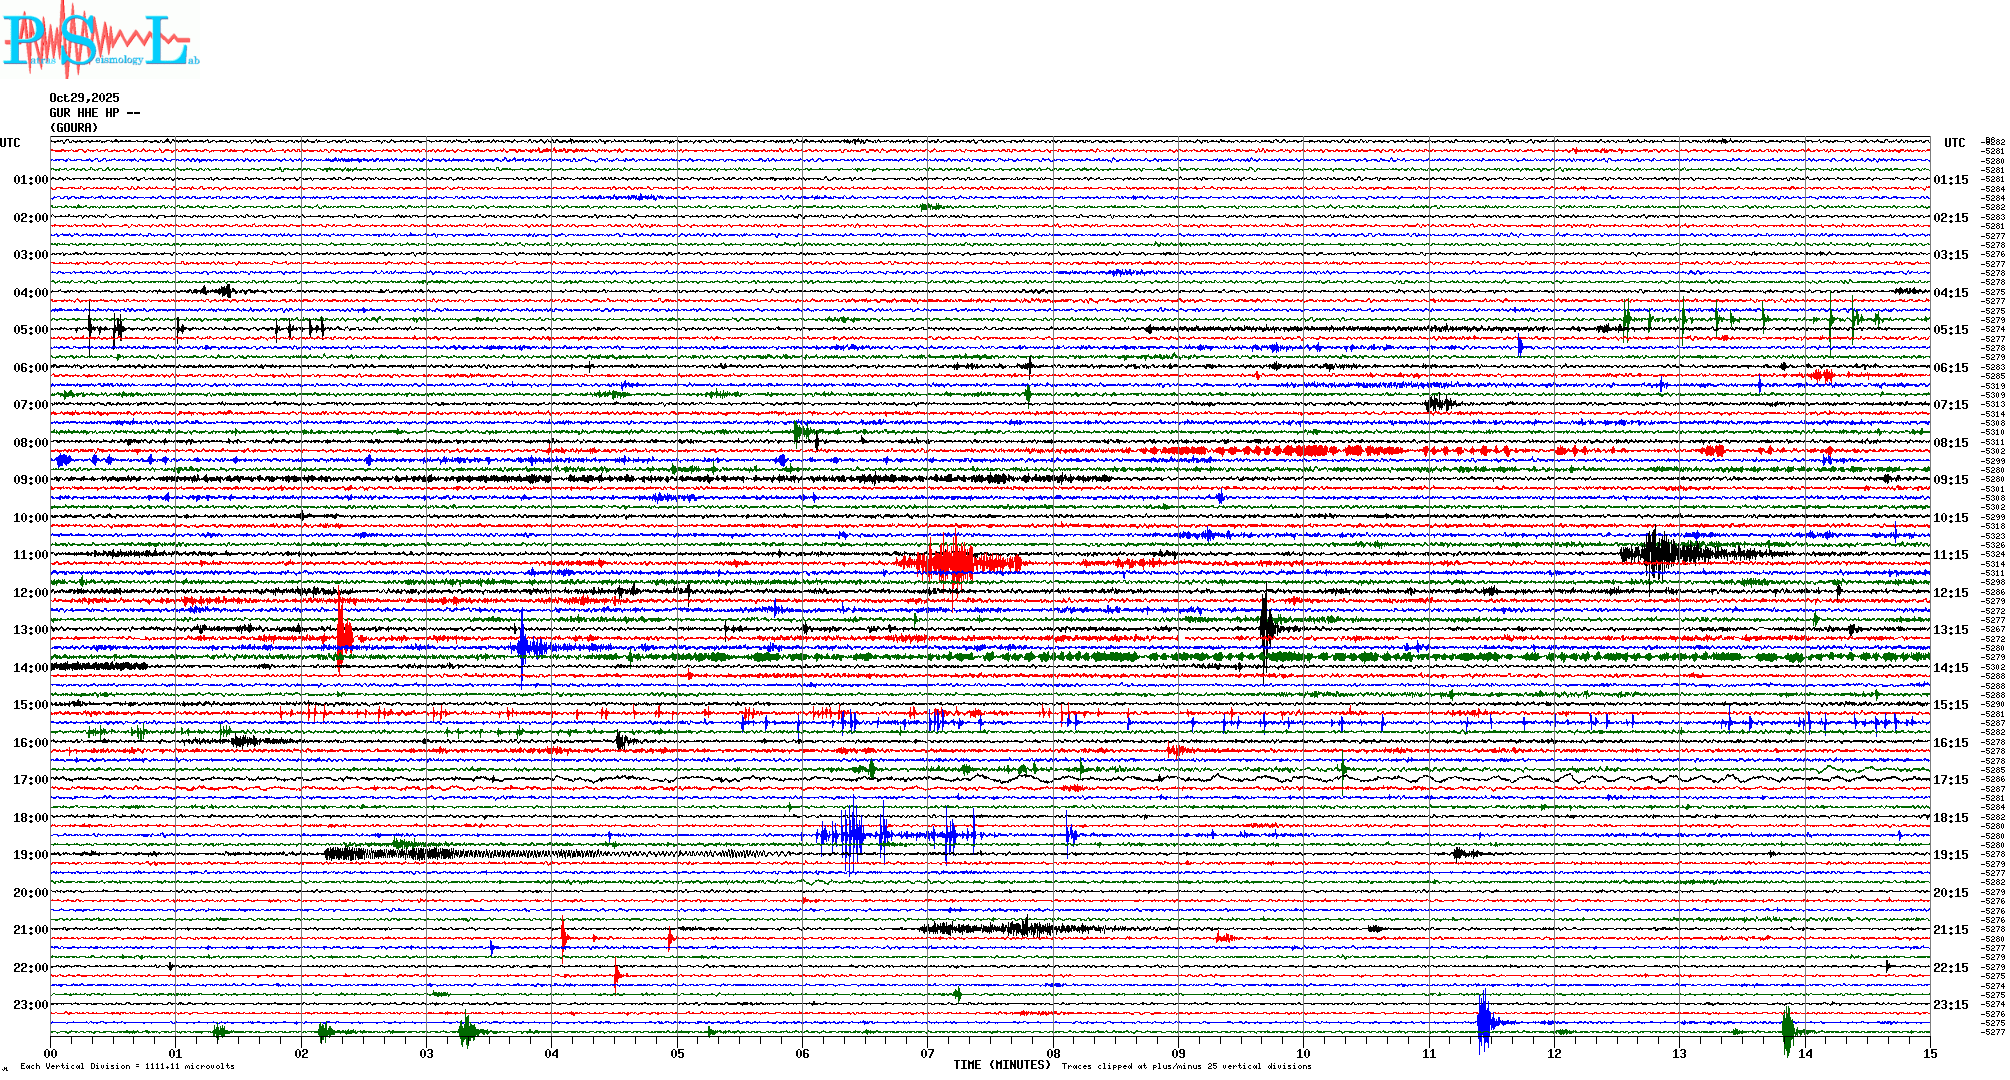The width and height of the screenshot is (2010, 1080).
Task: Click the right 23:15 time label
Action: [1950, 1005]
